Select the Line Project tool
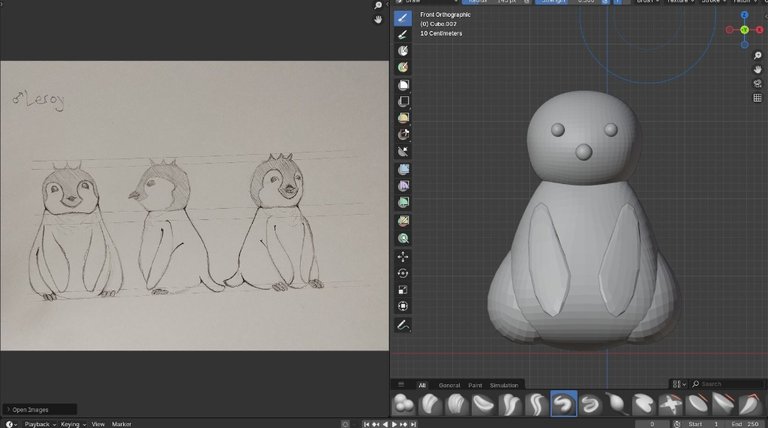 pos(403,151)
